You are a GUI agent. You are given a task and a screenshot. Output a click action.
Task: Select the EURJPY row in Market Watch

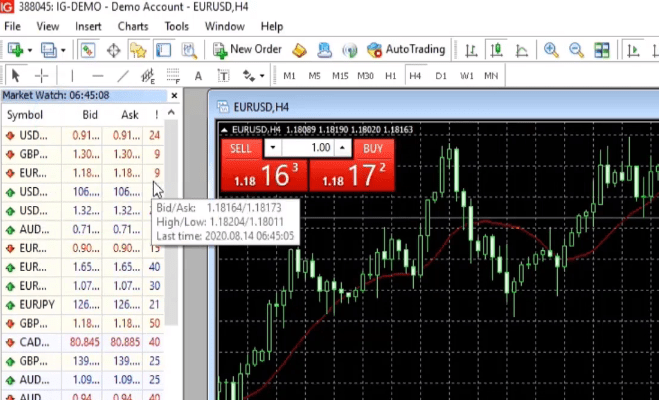[x=24, y=304]
